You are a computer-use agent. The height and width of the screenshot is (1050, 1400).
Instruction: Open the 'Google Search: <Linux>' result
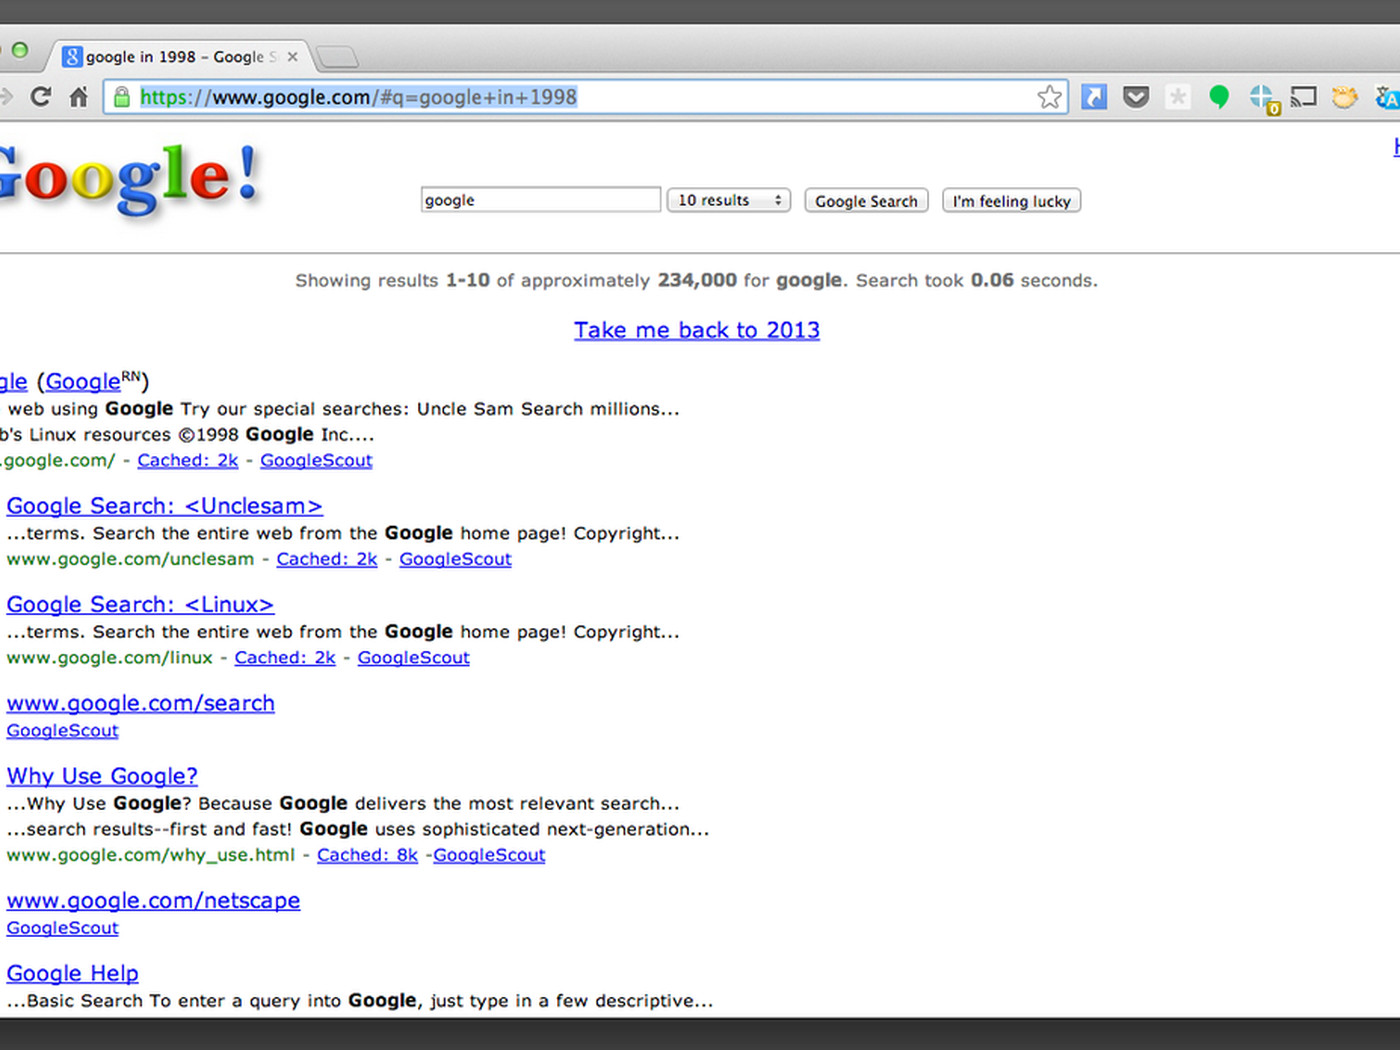(x=140, y=605)
